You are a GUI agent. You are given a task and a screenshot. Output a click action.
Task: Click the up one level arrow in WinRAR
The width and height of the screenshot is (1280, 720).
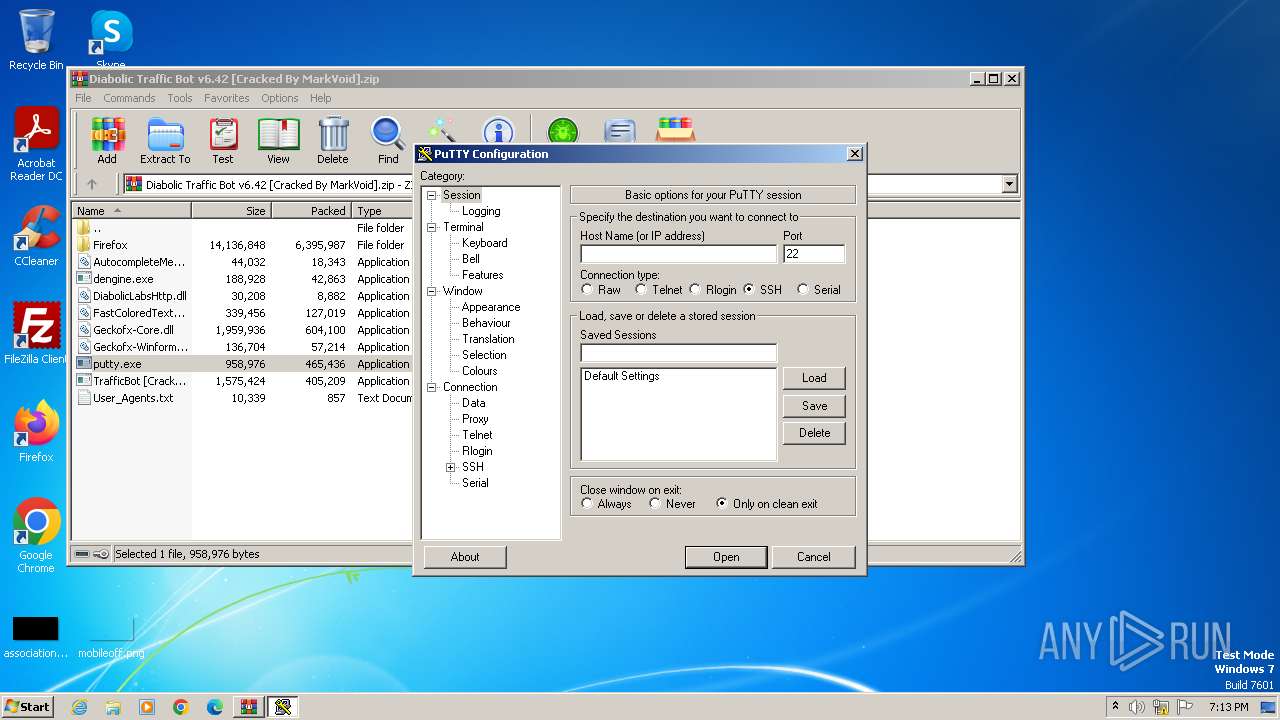pyautogui.click(x=92, y=184)
